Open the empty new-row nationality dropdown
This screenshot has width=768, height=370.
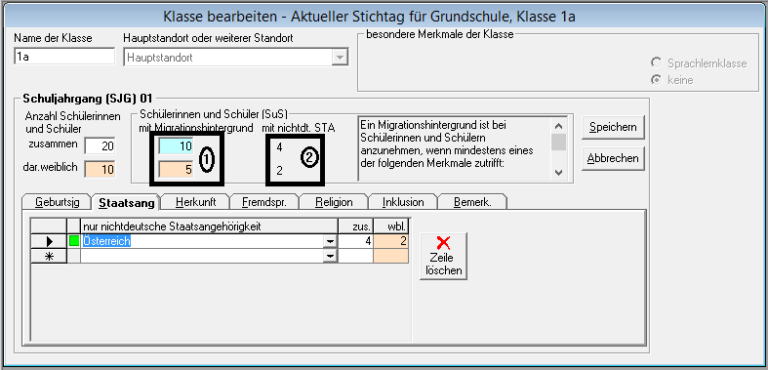(x=331, y=256)
